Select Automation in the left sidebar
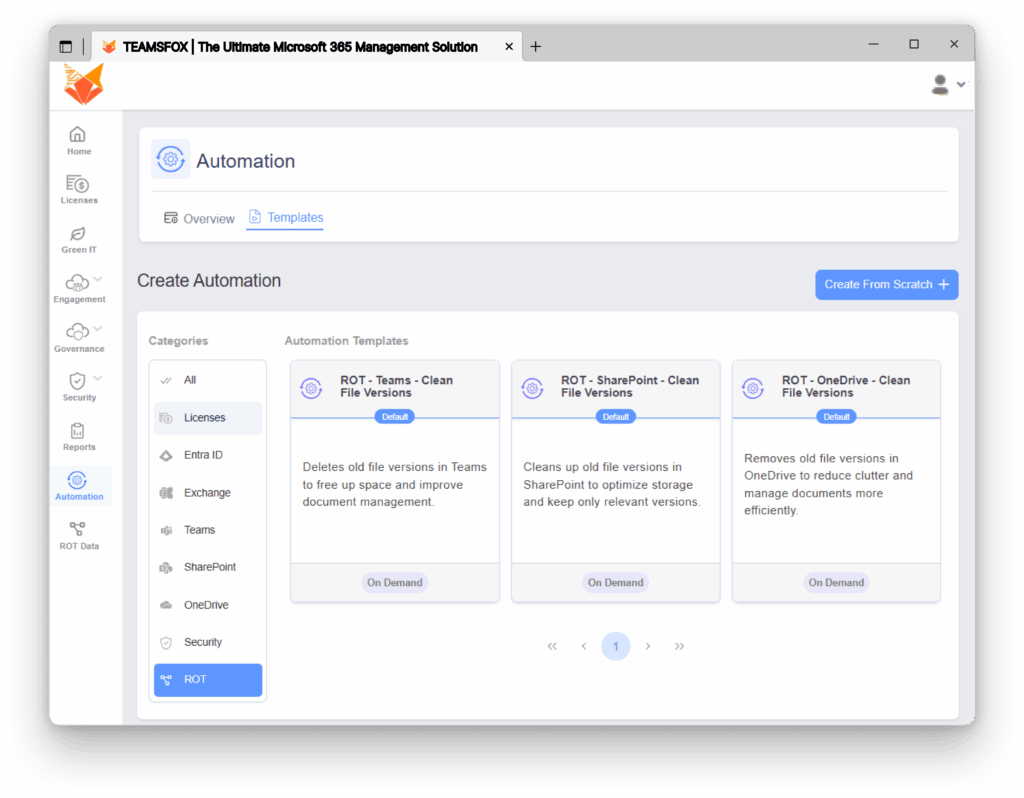The width and height of the screenshot is (1024, 798). (x=79, y=487)
